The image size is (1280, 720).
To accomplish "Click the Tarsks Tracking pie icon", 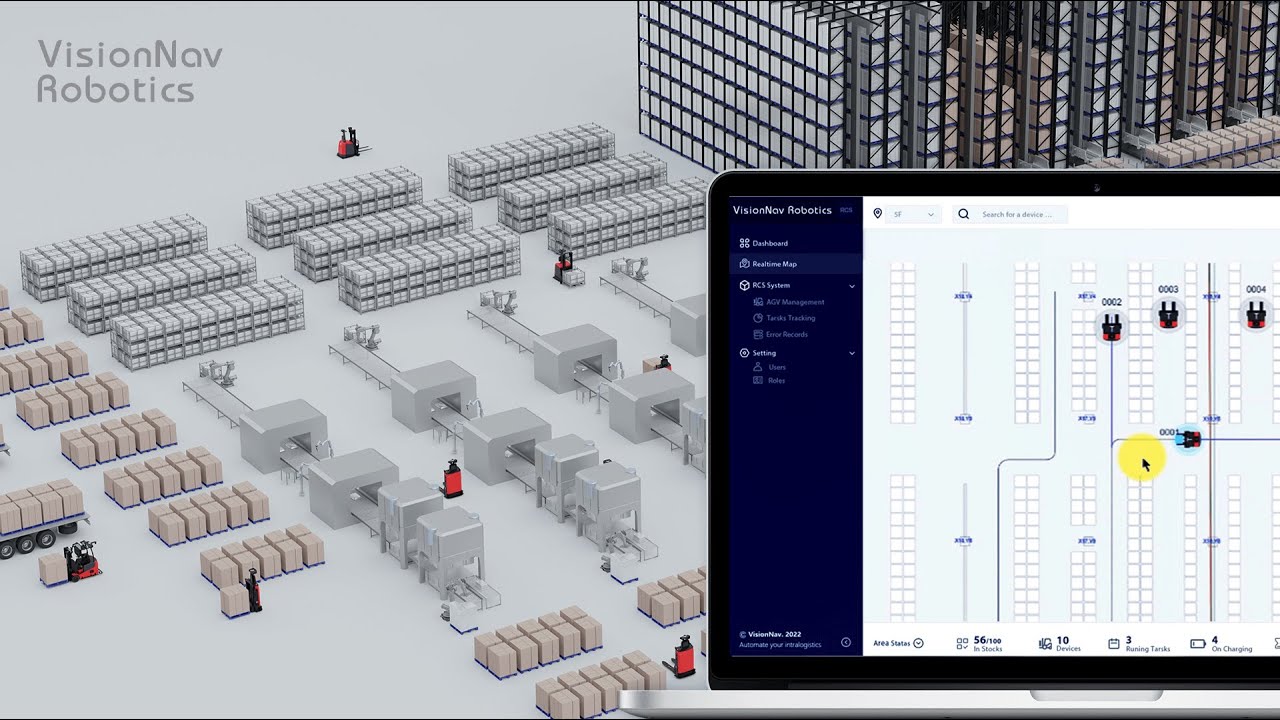I will pos(757,318).
